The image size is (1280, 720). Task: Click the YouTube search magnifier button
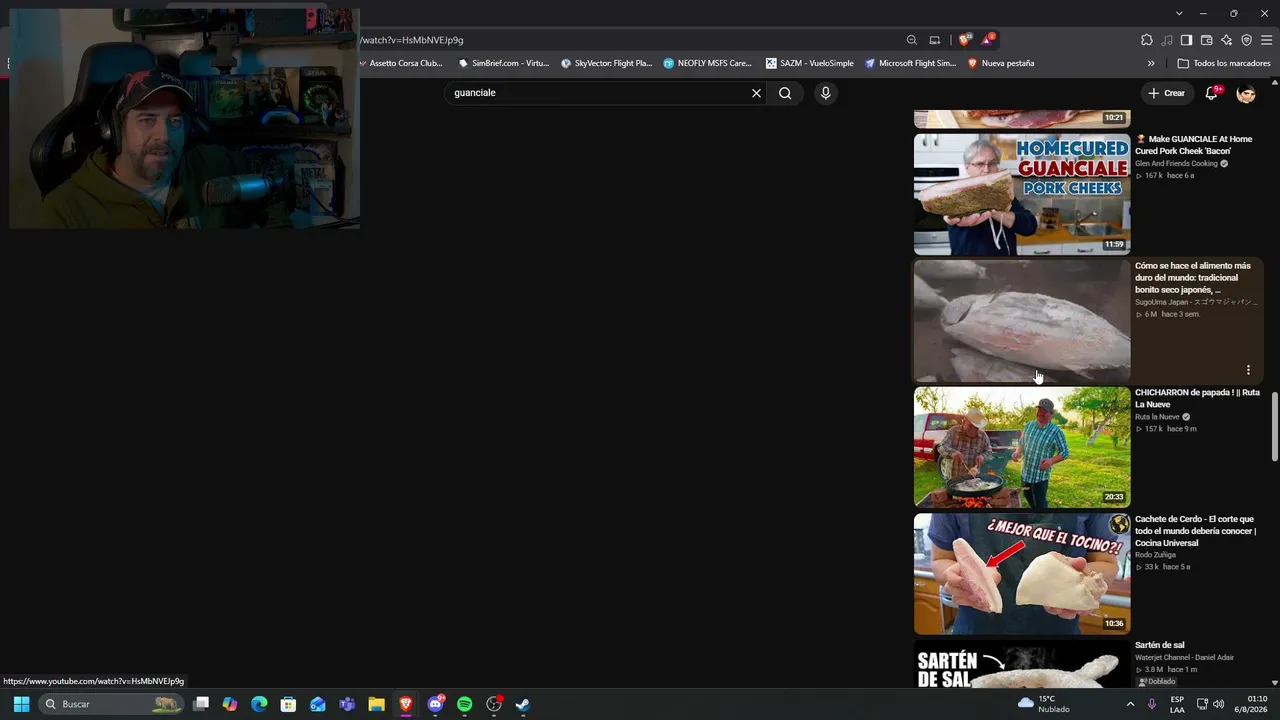tap(785, 93)
